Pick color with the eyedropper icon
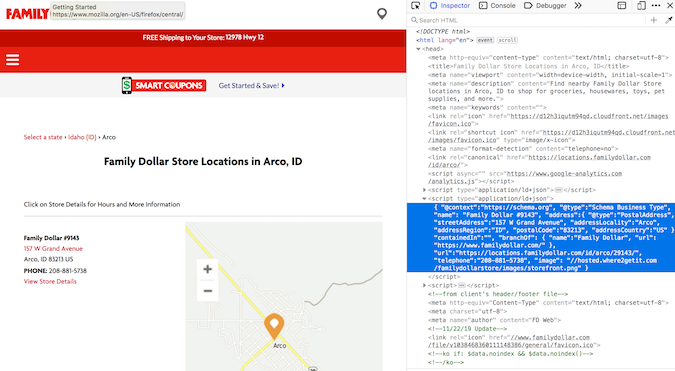 coord(669,20)
